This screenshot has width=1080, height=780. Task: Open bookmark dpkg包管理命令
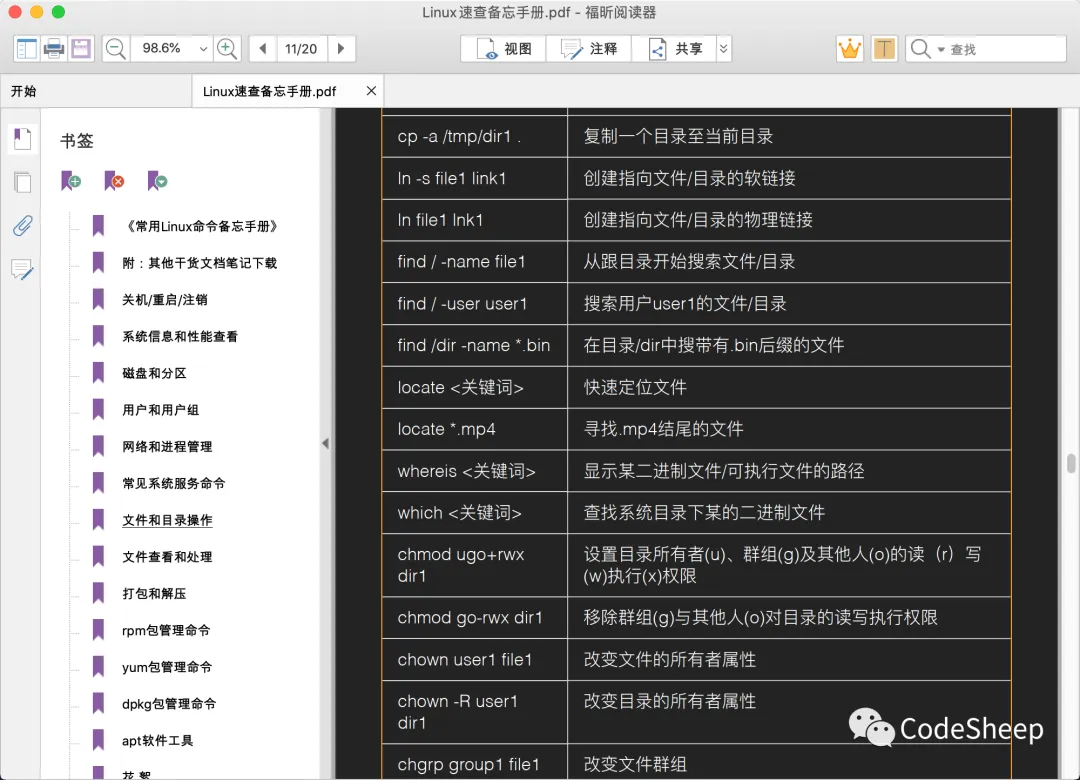point(169,704)
